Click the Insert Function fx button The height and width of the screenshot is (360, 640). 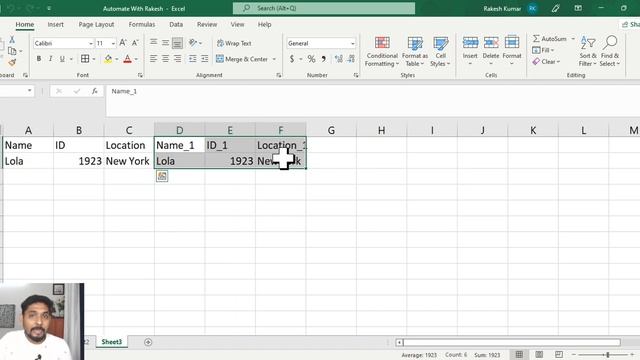click(95, 91)
